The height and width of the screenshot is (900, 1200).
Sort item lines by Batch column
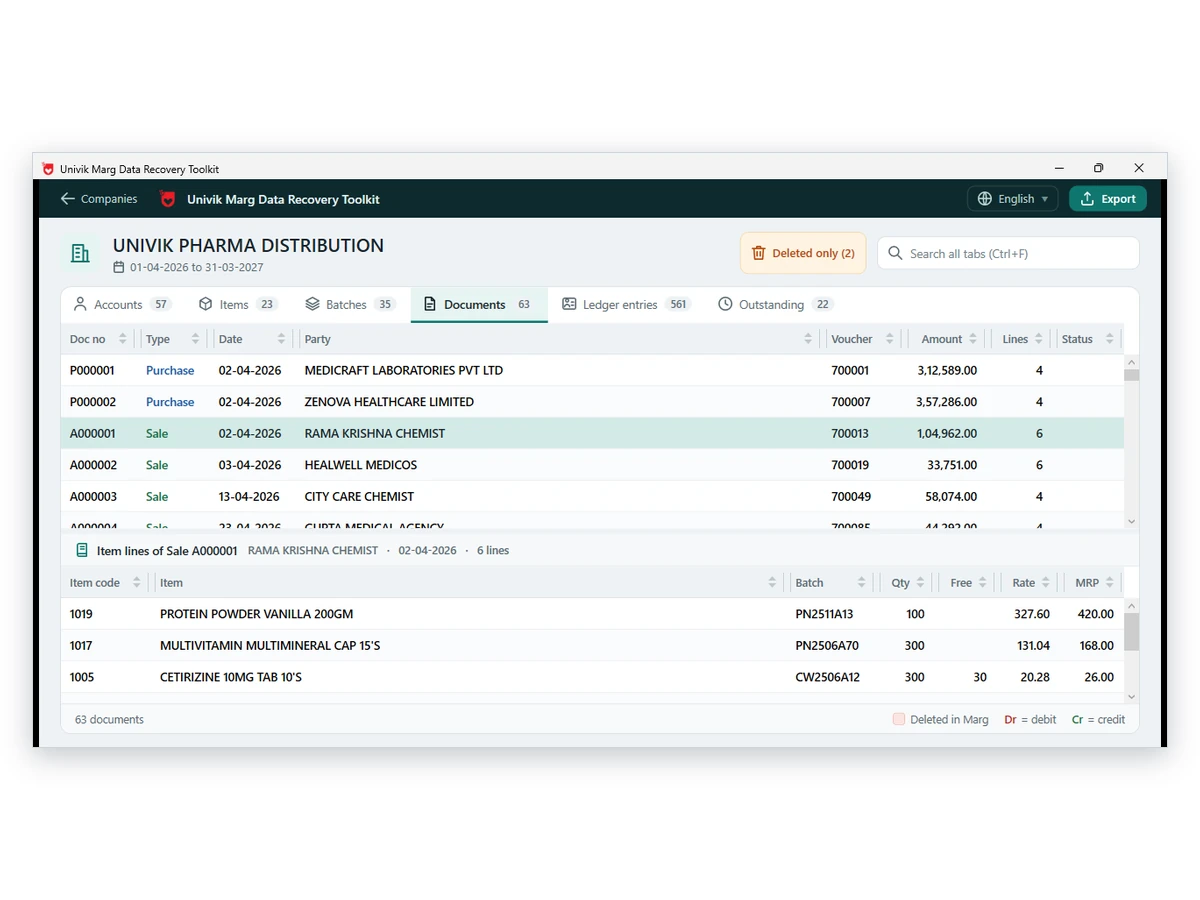[x=830, y=582]
